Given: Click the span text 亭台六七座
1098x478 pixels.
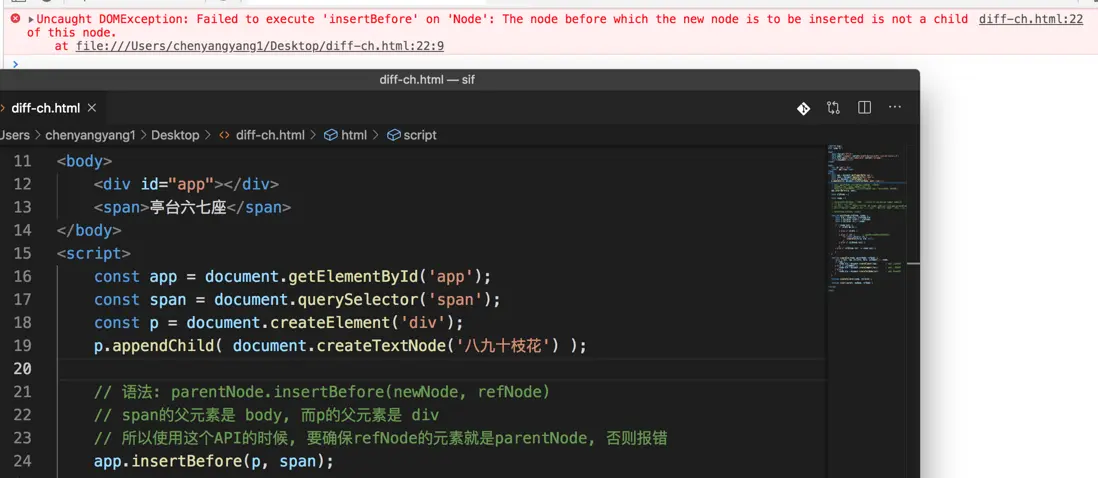Looking at the screenshot, I should coord(188,207).
